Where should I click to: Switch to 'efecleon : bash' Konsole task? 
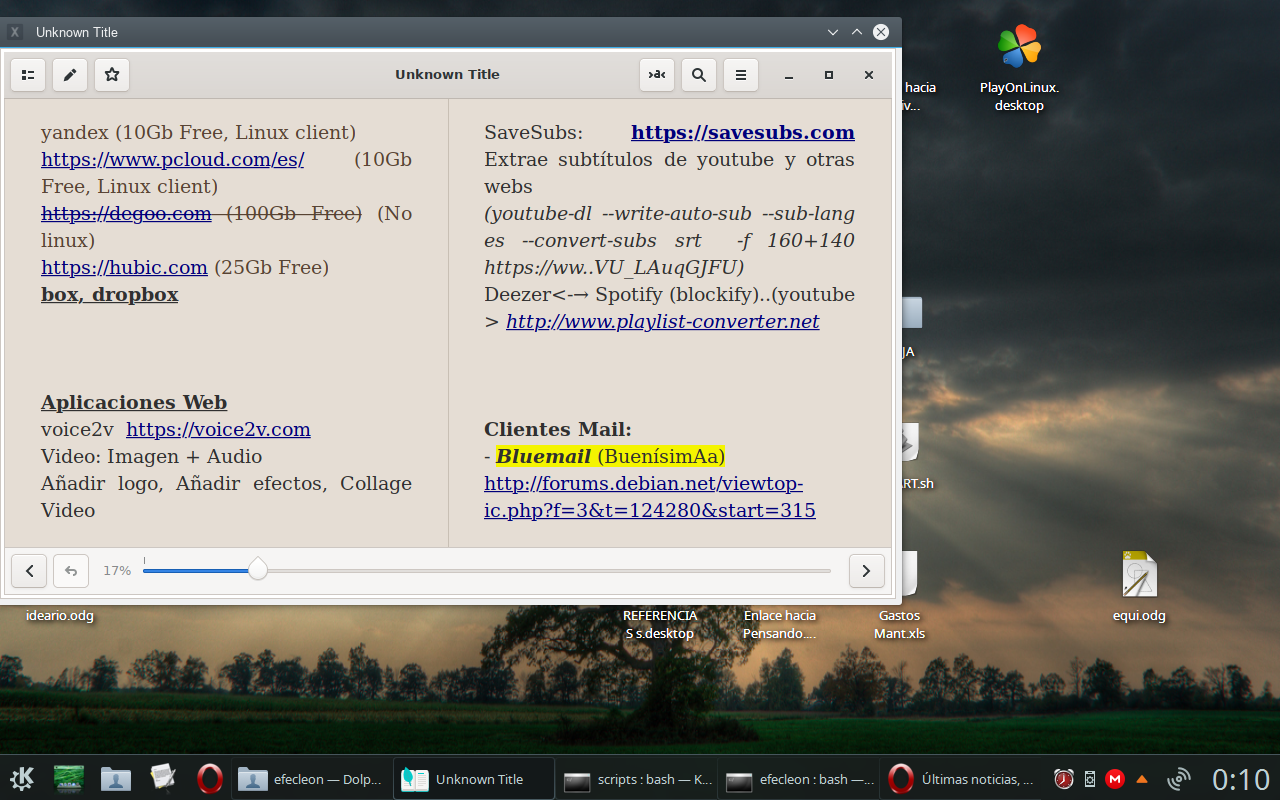798,779
